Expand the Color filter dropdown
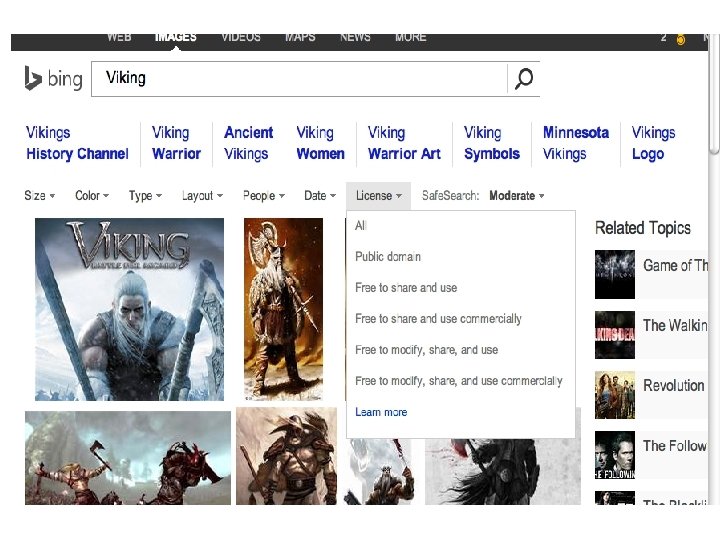Viewport: 720px width, 540px height. click(x=92, y=196)
